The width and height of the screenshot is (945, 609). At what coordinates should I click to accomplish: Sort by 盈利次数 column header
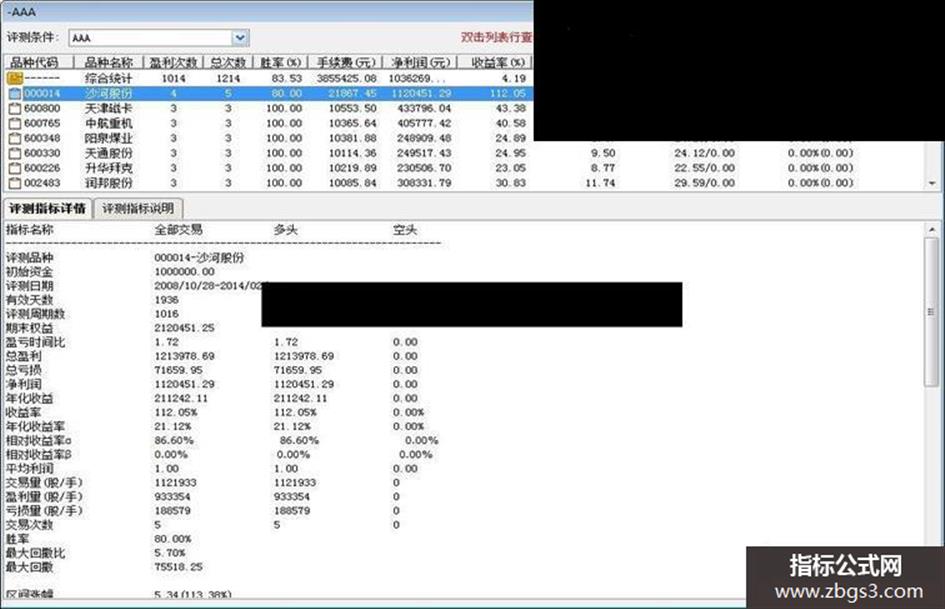[174, 62]
